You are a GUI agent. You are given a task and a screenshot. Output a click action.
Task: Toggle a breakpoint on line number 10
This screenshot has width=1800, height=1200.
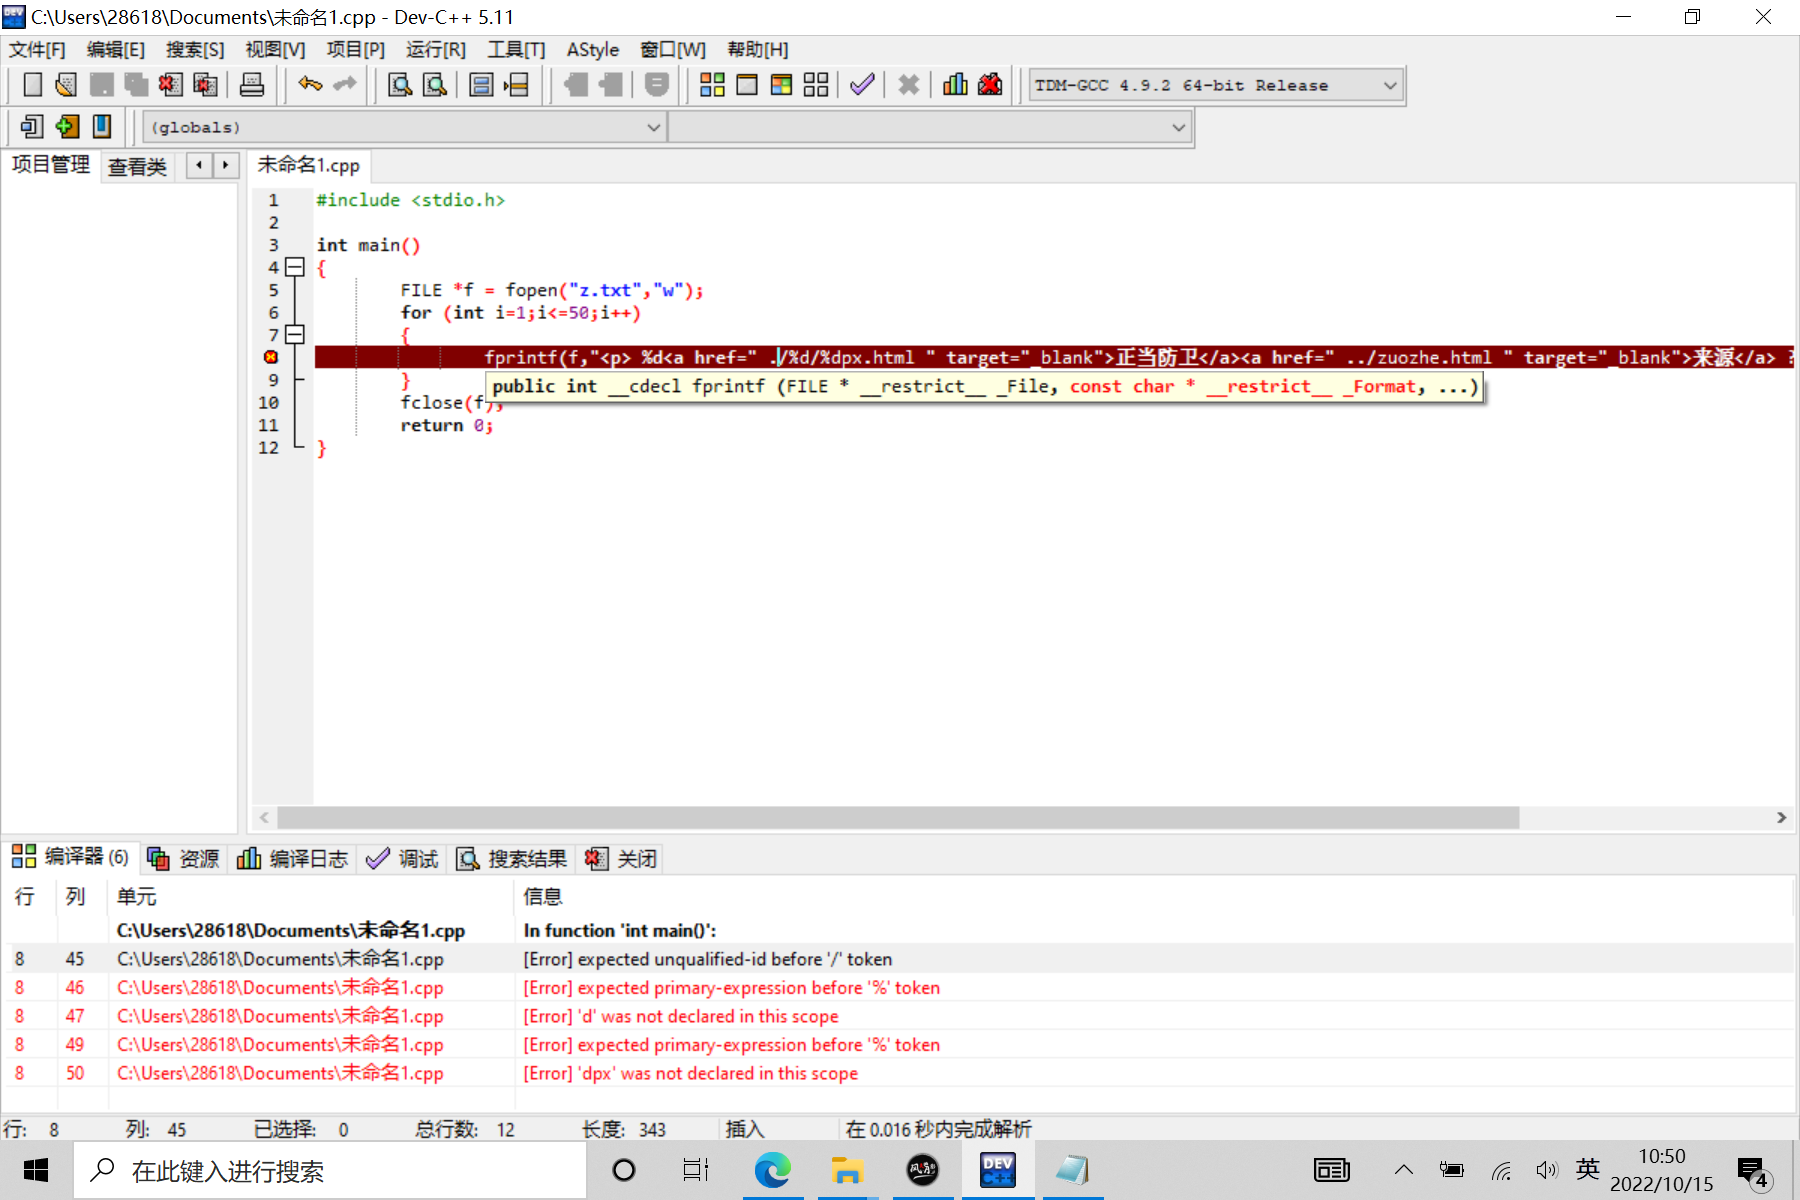268,402
